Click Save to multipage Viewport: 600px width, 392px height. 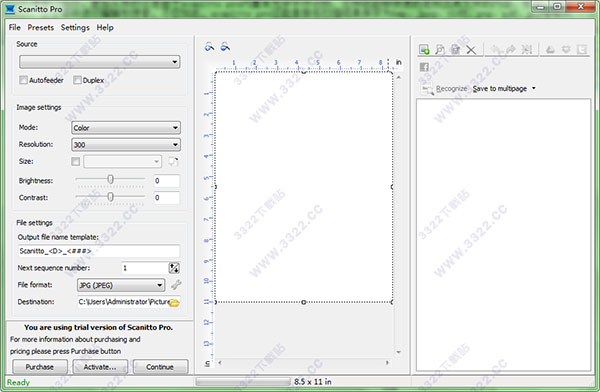[500, 88]
